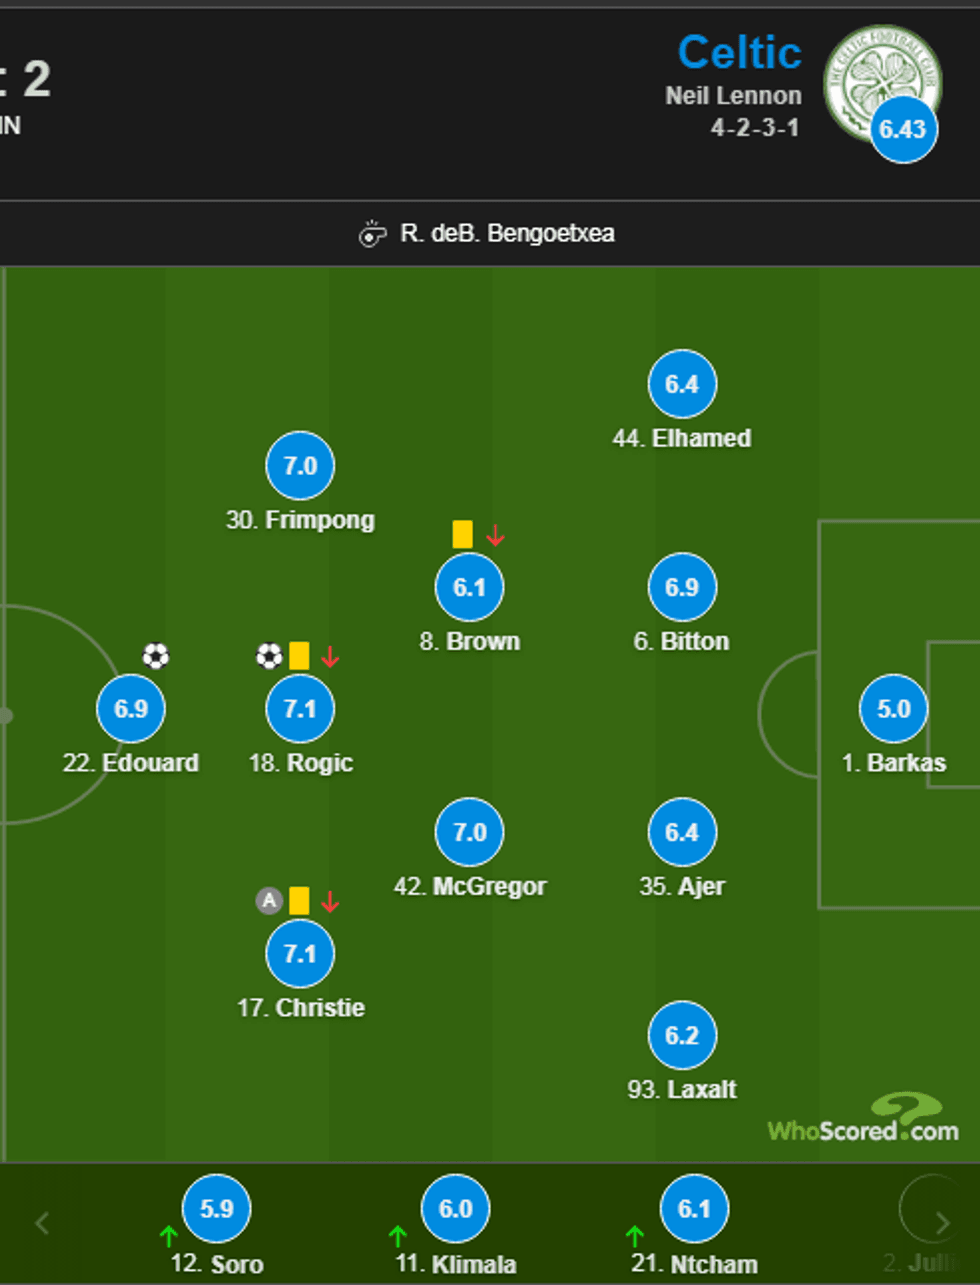Select the yellow card next to Christie
Screen dimensions: 980x1285
(300, 901)
